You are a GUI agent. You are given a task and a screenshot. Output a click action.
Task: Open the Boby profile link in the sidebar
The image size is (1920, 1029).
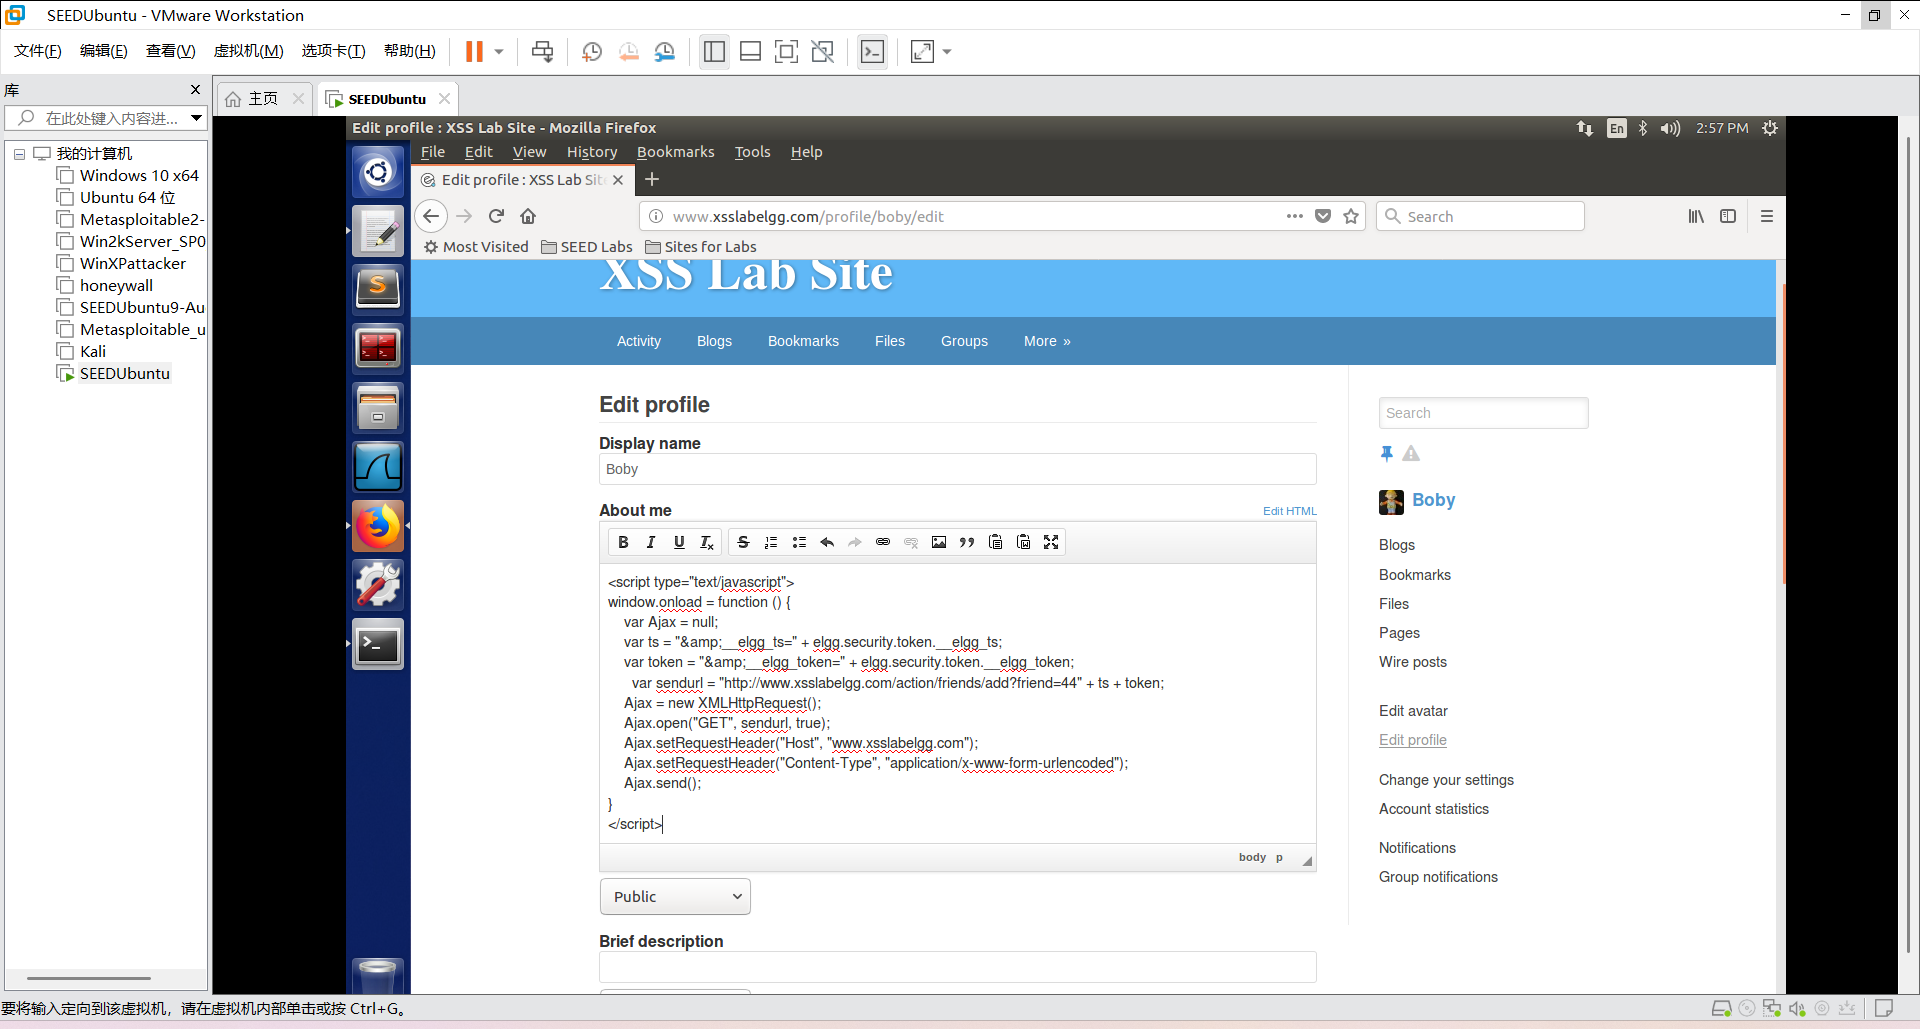1433,500
